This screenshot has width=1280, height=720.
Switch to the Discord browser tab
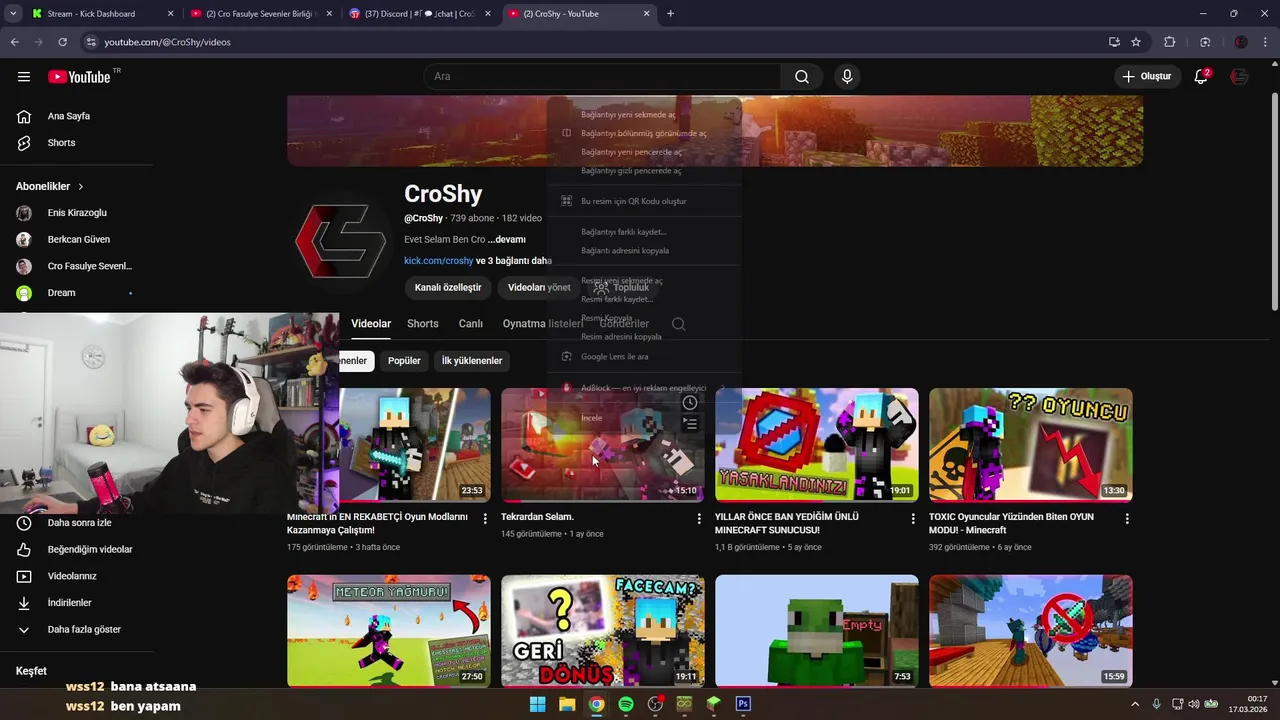pyautogui.click(x=420, y=14)
